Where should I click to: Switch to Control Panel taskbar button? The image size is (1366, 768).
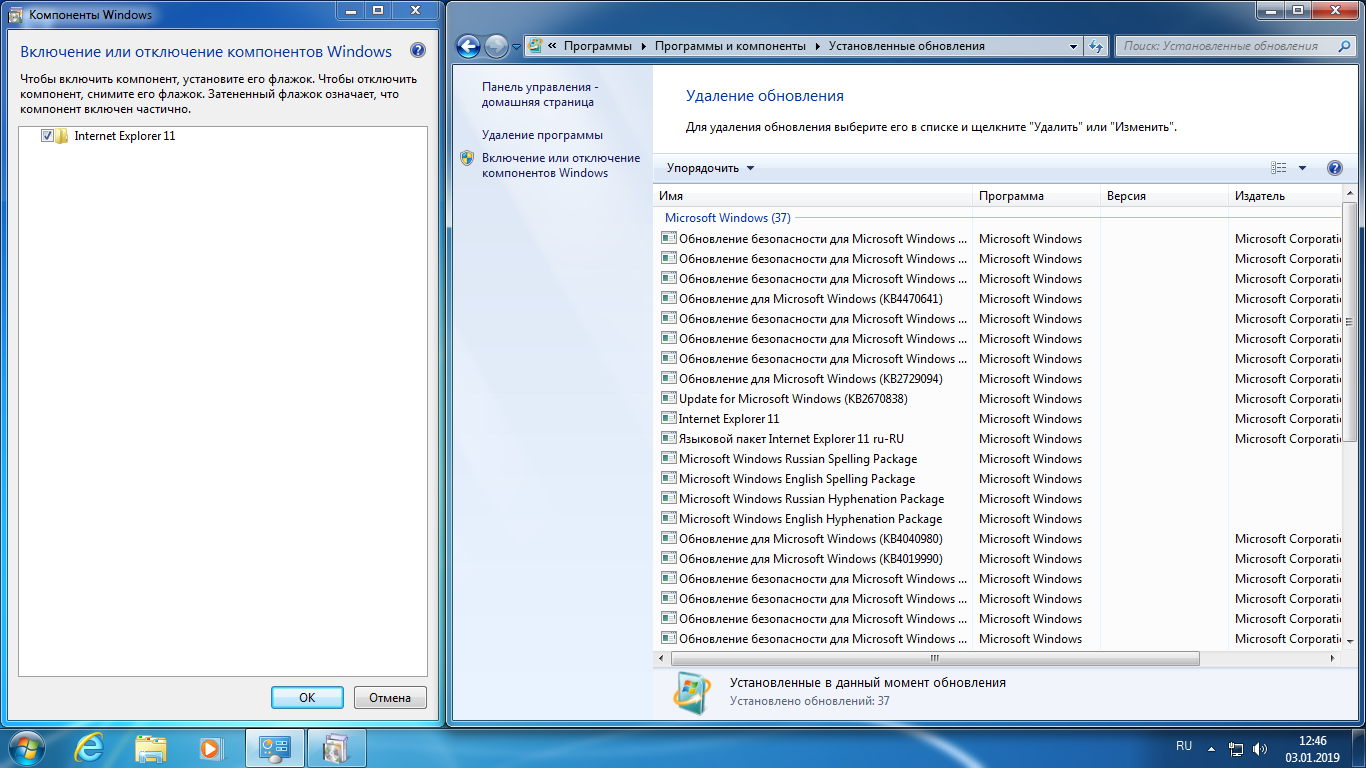pyautogui.click(x=275, y=747)
